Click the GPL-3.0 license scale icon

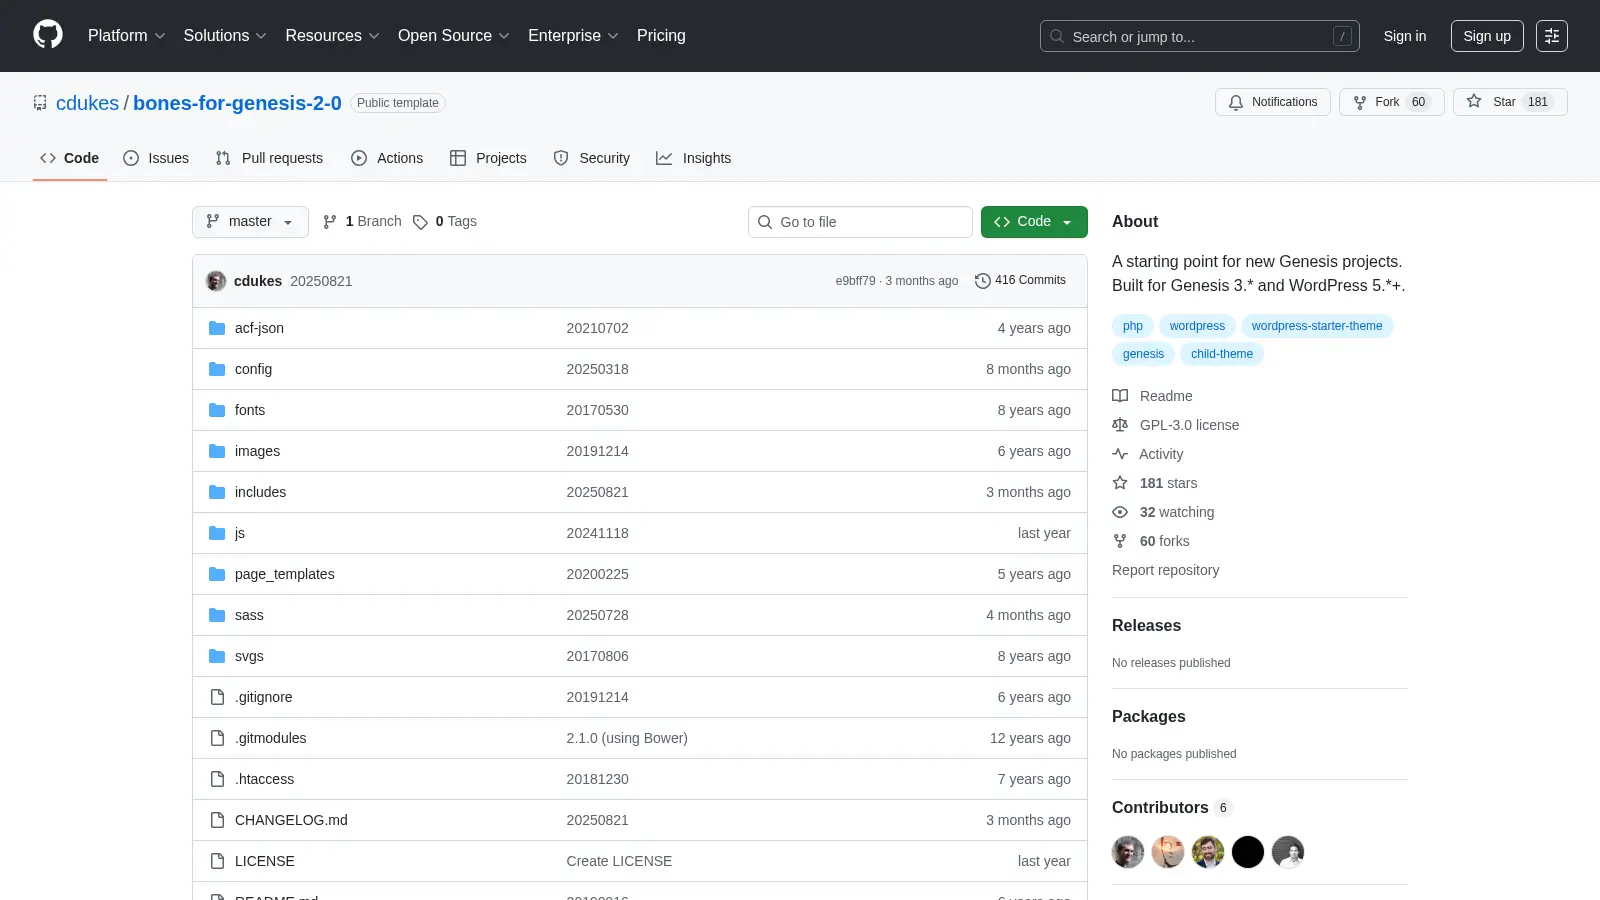coord(1120,425)
